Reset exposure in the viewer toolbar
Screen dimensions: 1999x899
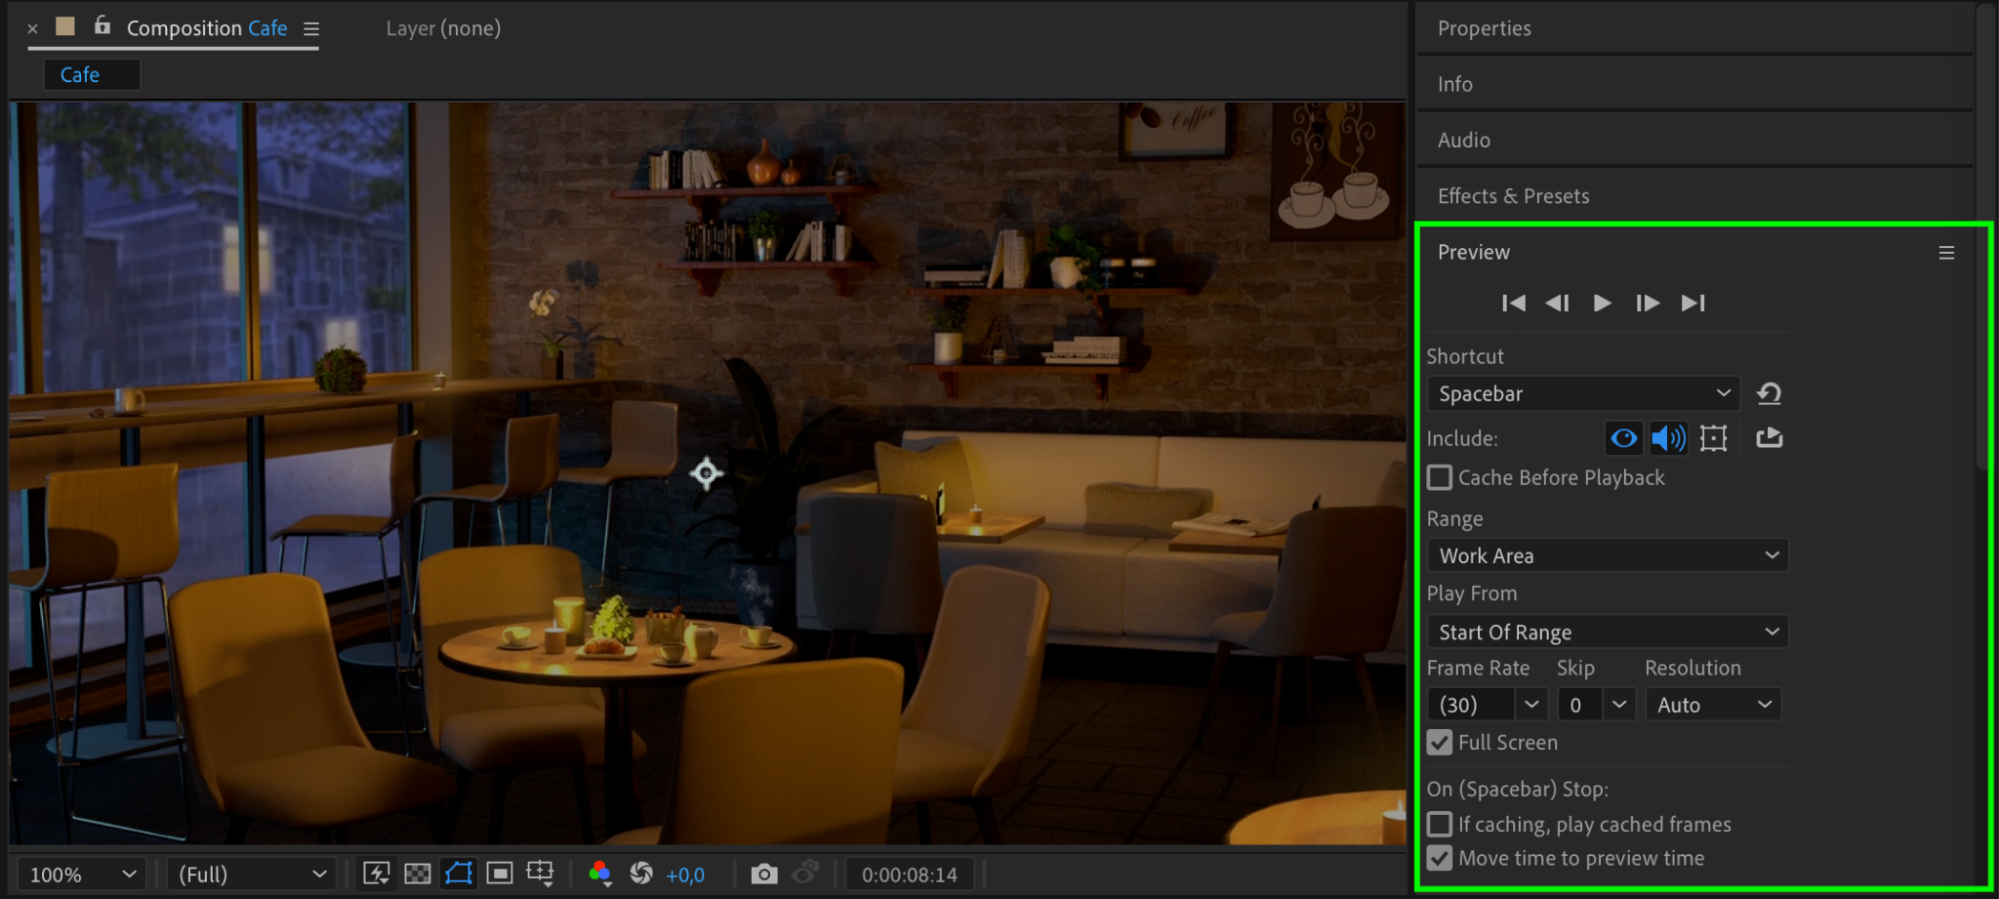coord(641,874)
